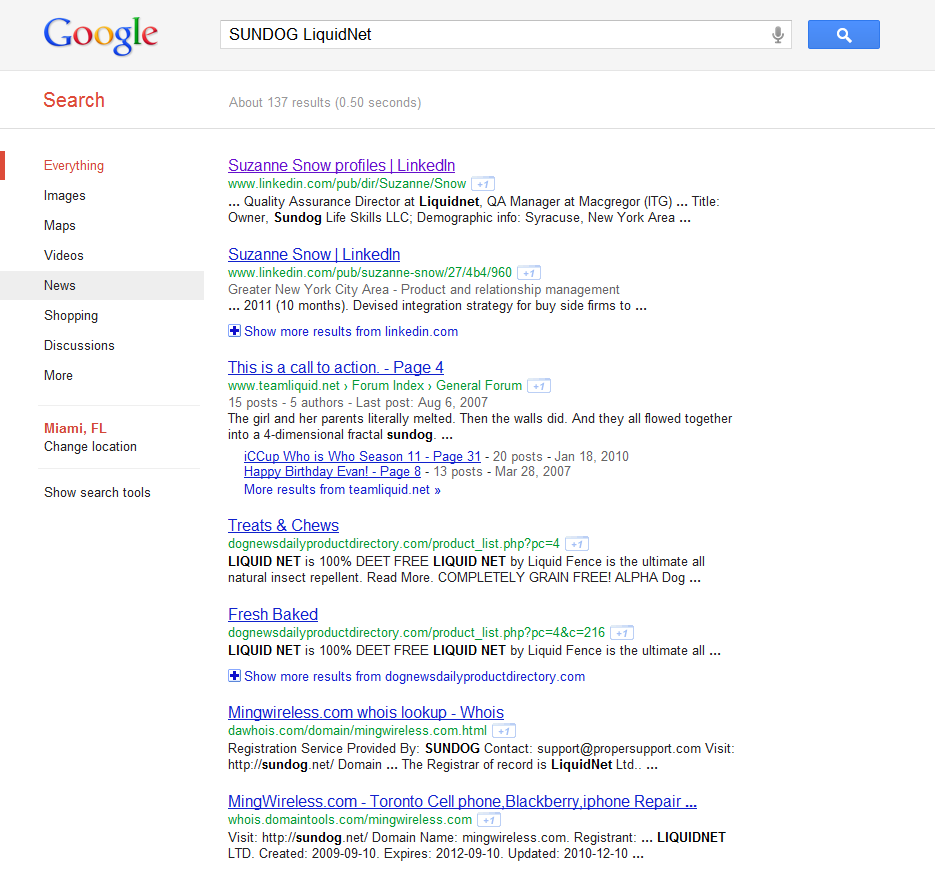Viewport: 935px width, 878px height.
Task: Click Show more results from dognewsdailyproductdirectory.com text
Action: 414,676
